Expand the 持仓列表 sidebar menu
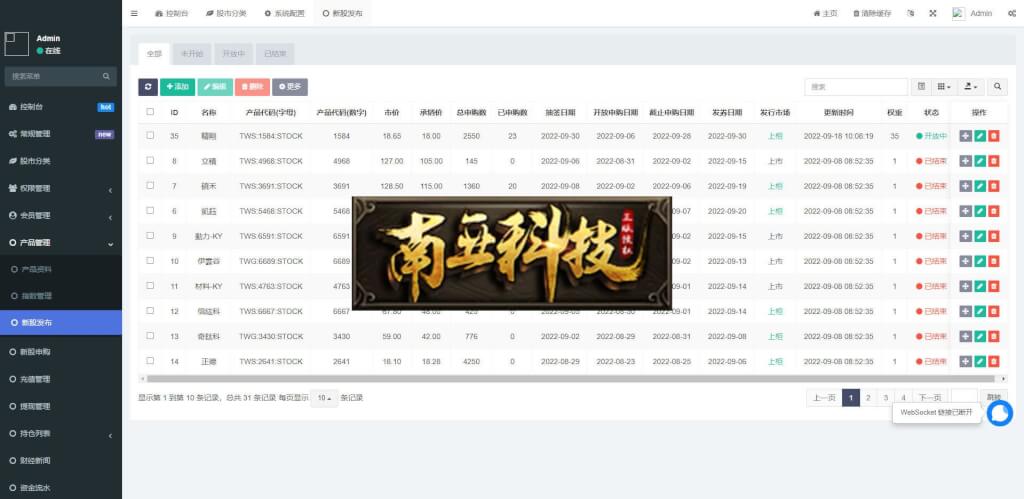The image size is (1024, 499). (x=61, y=433)
